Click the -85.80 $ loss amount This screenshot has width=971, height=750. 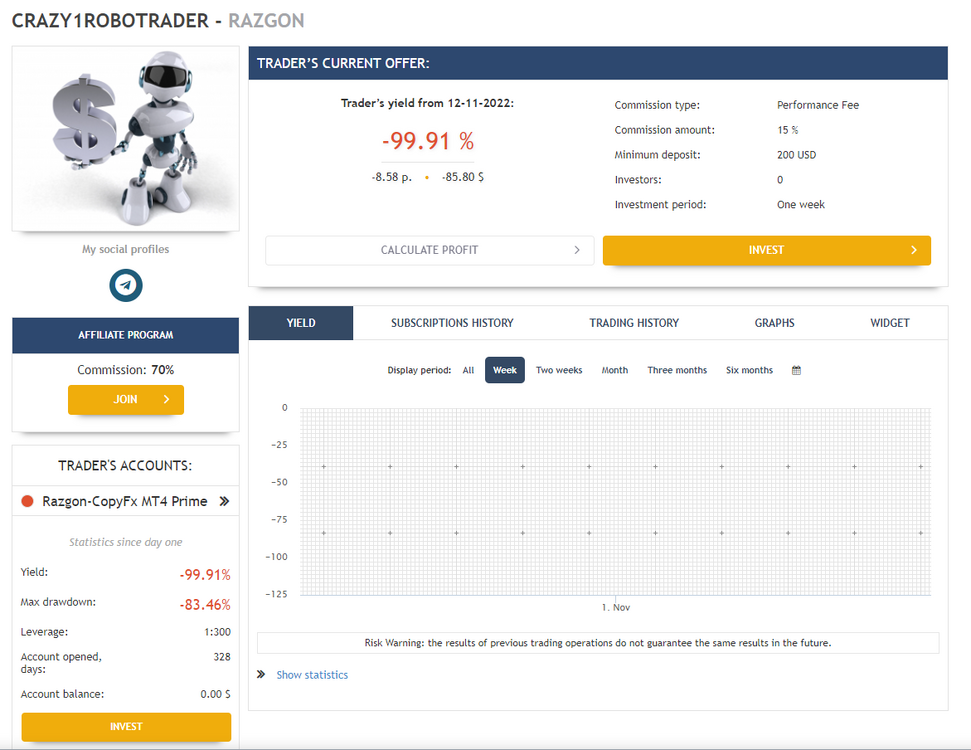point(463,177)
